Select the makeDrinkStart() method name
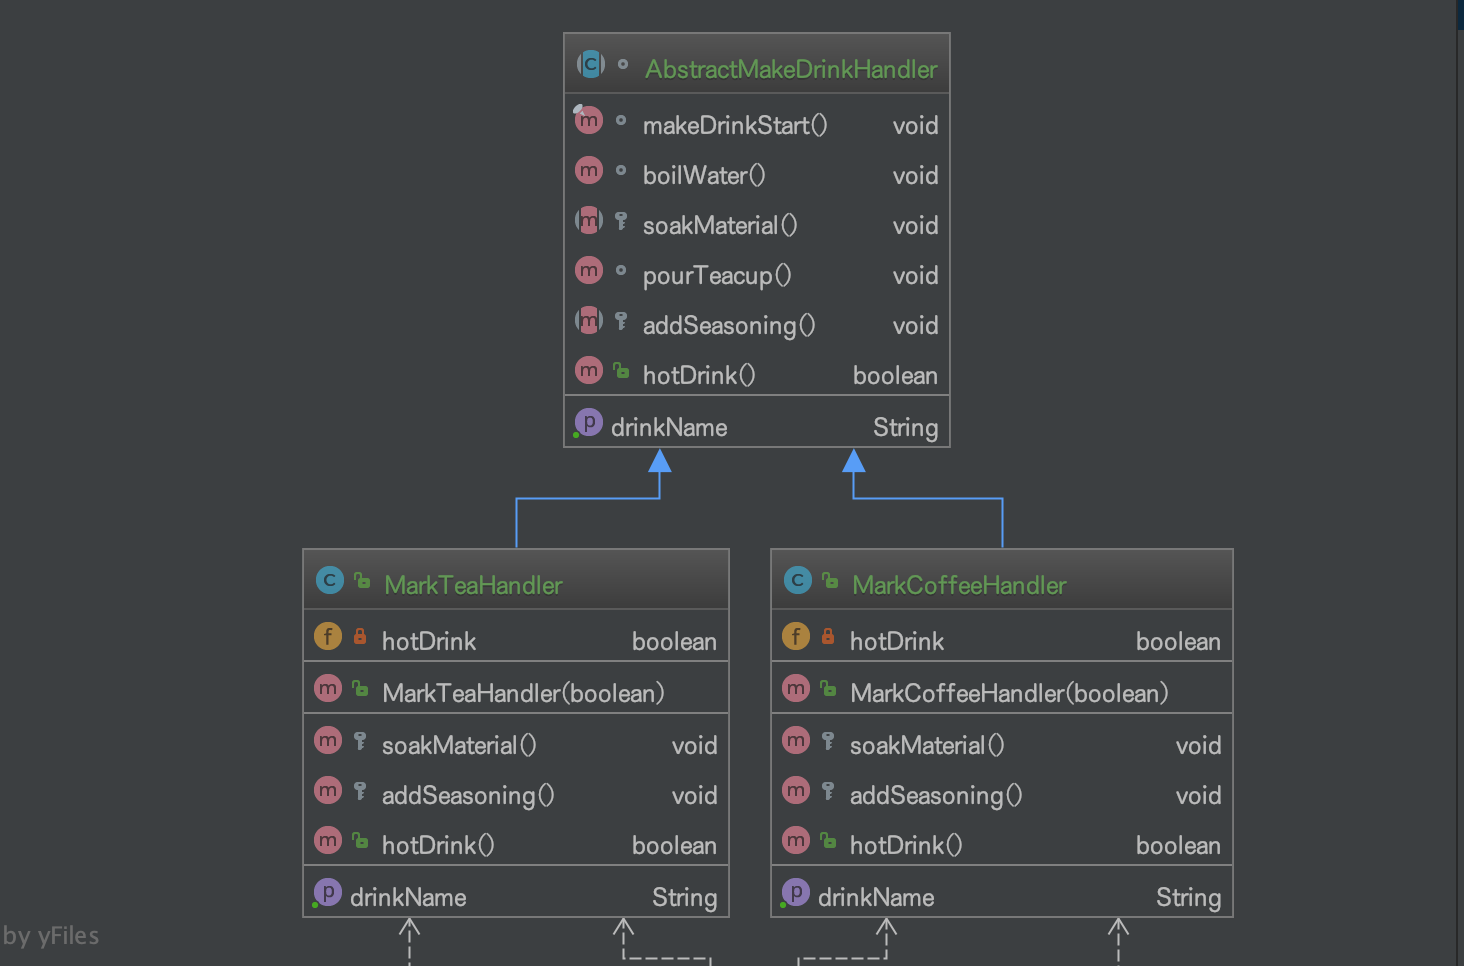This screenshot has width=1464, height=966. [x=735, y=125]
